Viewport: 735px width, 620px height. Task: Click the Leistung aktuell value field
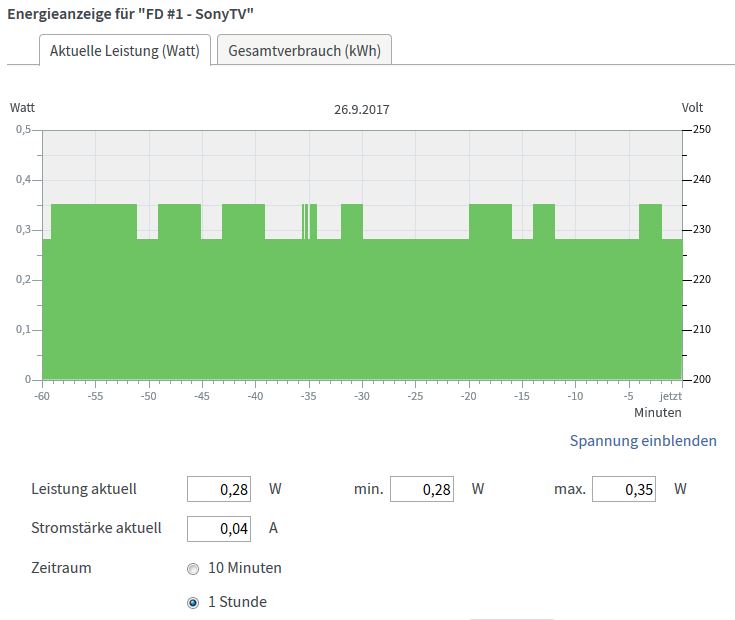click(x=220, y=490)
